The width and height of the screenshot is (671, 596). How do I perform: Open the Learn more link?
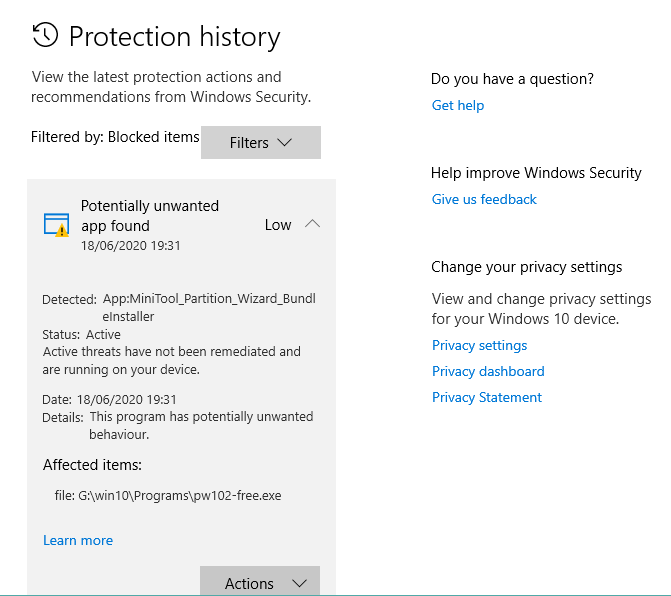coord(78,540)
